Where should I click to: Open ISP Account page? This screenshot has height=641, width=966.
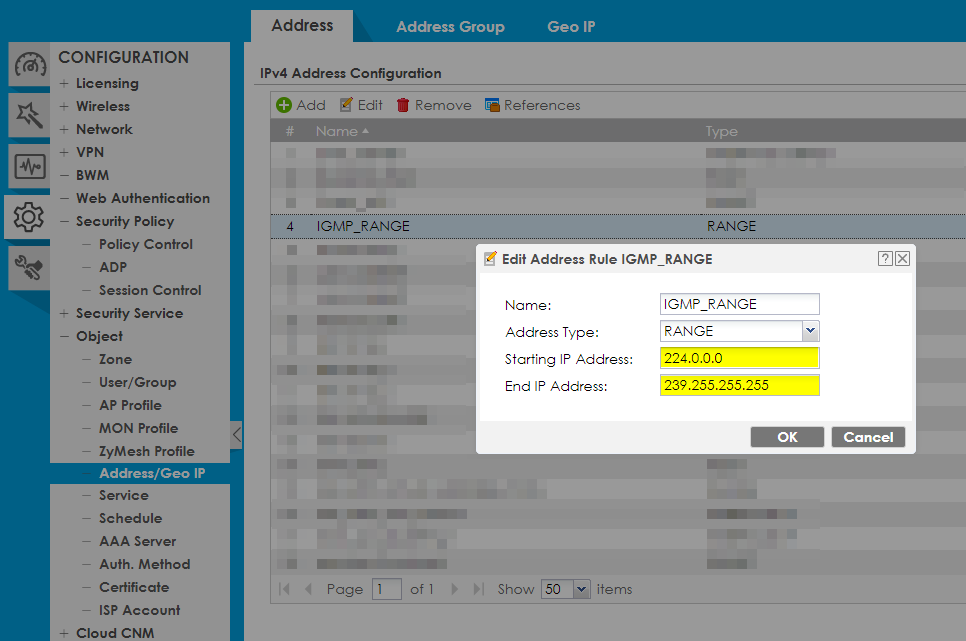[x=140, y=610]
